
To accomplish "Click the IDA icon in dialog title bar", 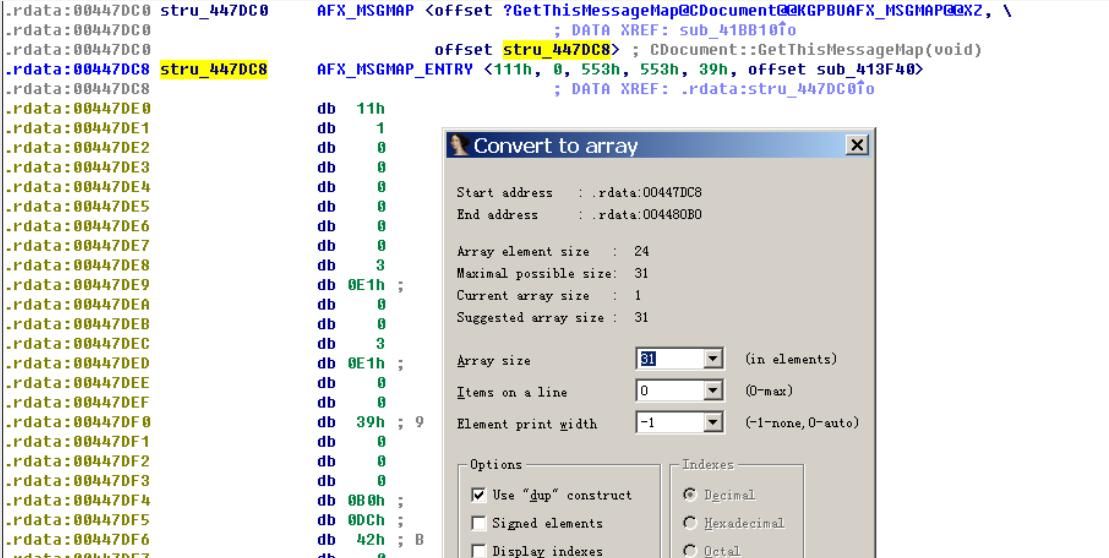I will coord(460,146).
